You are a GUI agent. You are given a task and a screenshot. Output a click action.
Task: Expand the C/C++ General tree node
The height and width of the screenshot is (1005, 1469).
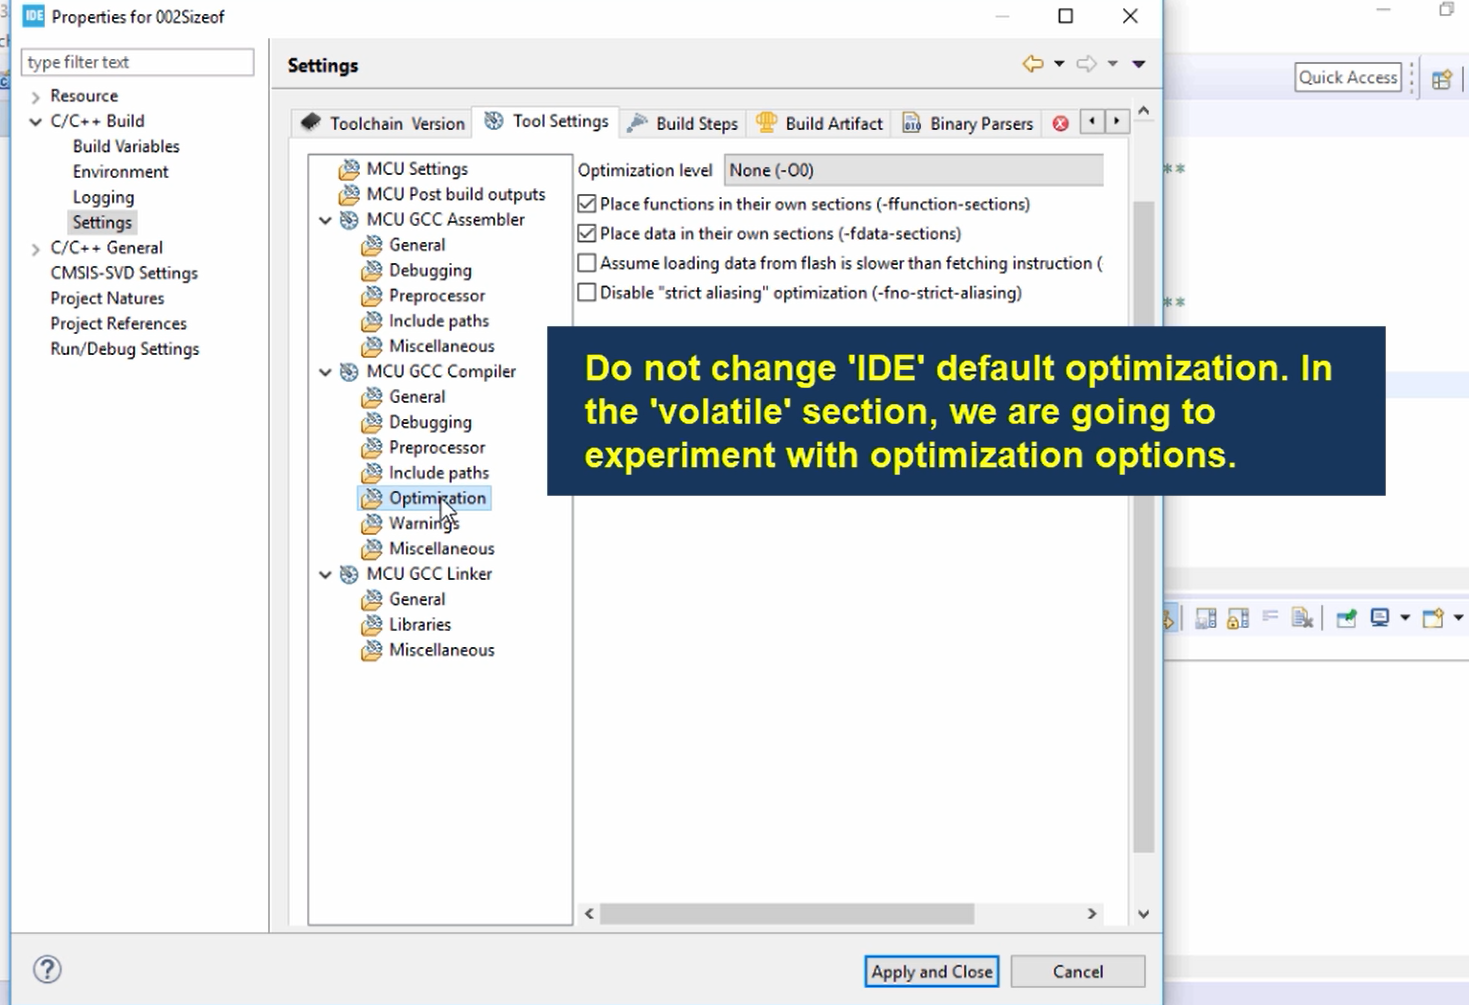(36, 249)
